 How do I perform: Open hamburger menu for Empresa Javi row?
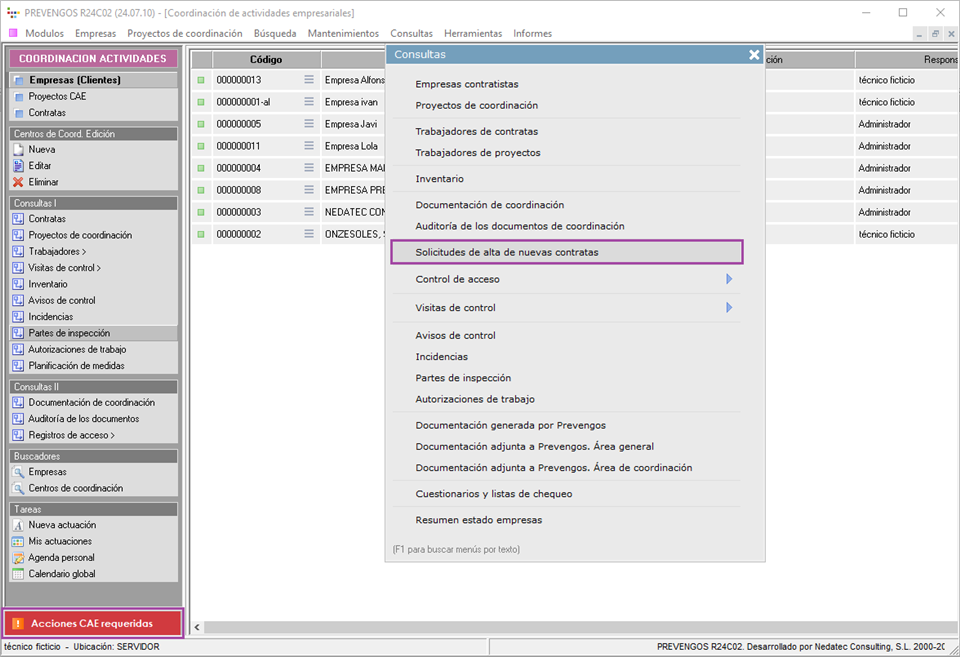click(309, 124)
